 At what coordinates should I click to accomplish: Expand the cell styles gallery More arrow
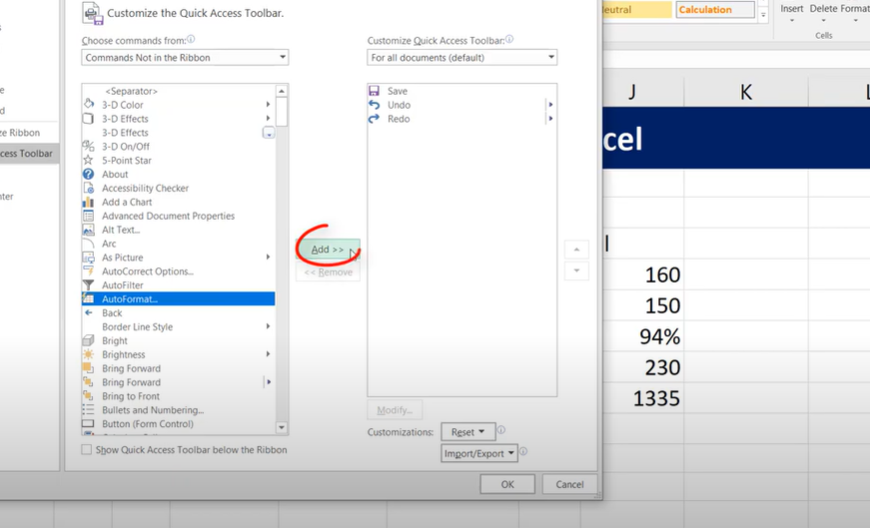coord(763,16)
